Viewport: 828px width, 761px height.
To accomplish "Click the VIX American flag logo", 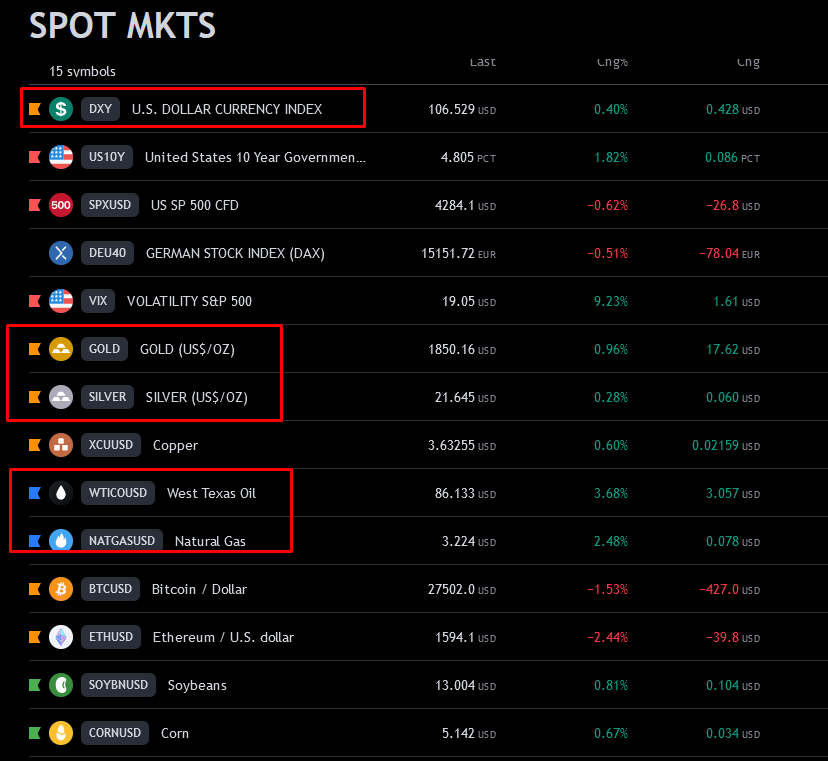I will pos(61,301).
